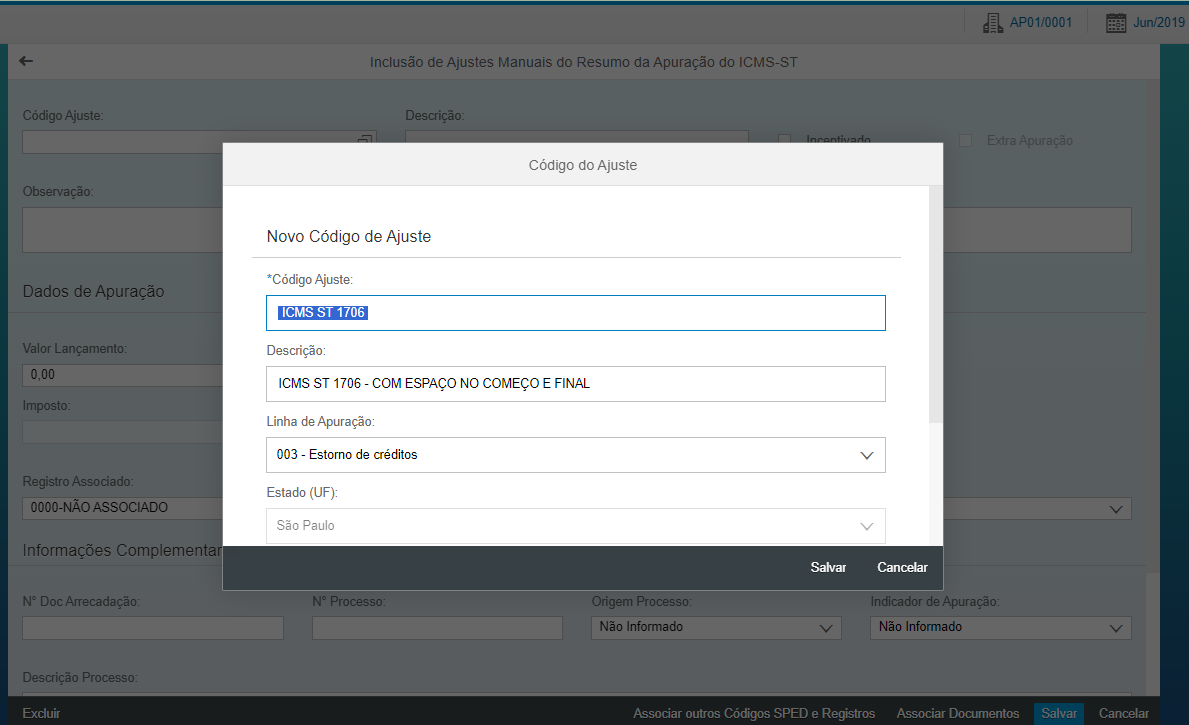Click the Valor Lançamento field showing 0,00
The height and width of the screenshot is (725, 1189).
[123, 375]
